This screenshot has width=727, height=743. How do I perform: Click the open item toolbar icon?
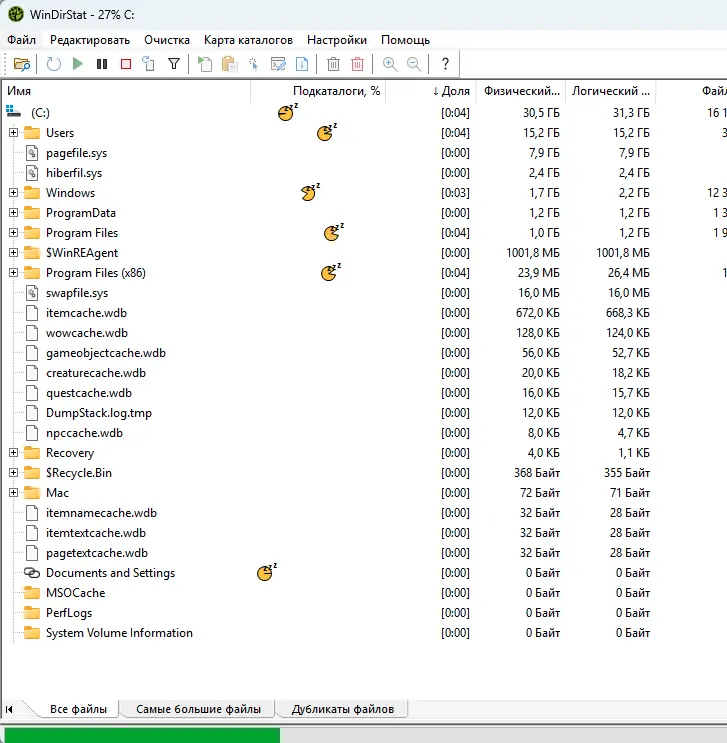pos(205,63)
